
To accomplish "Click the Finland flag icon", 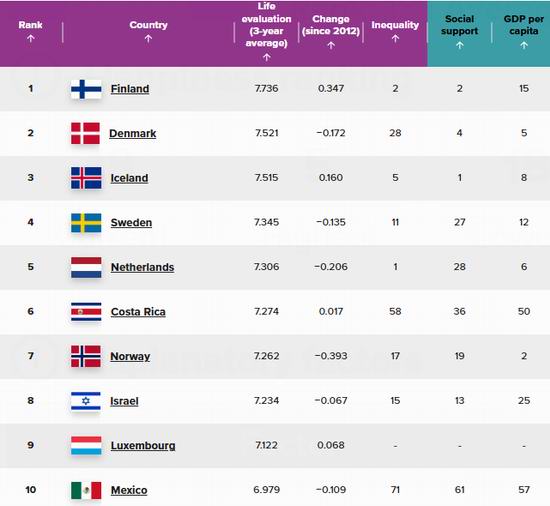I will [86, 89].
